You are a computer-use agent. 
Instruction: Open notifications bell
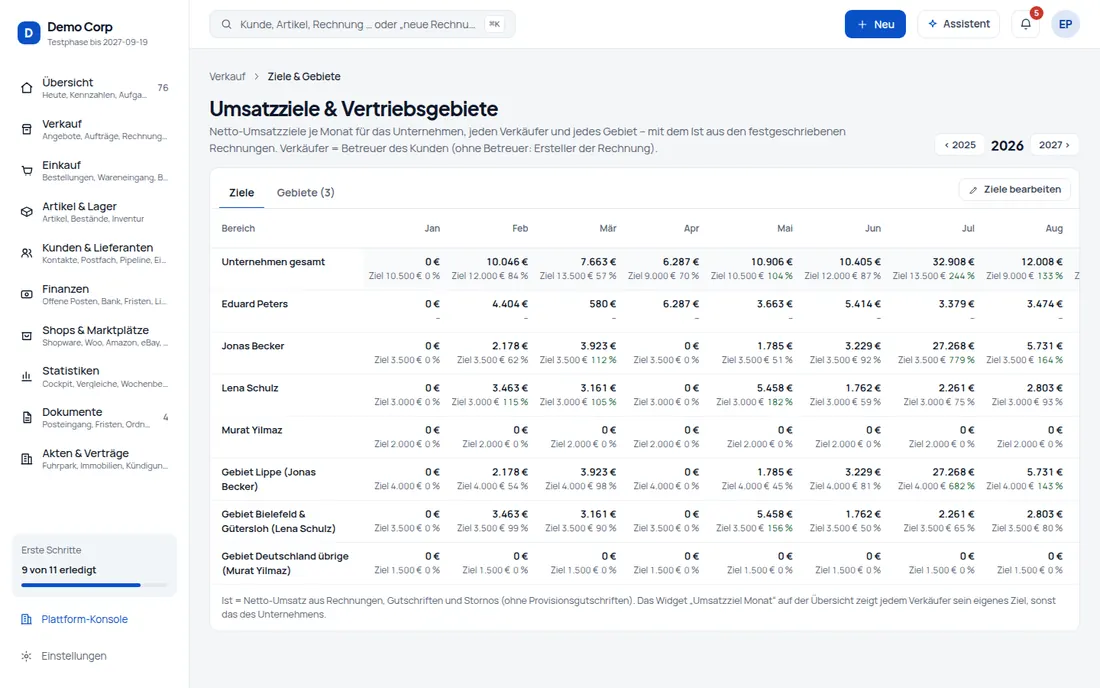point(1026,24)
